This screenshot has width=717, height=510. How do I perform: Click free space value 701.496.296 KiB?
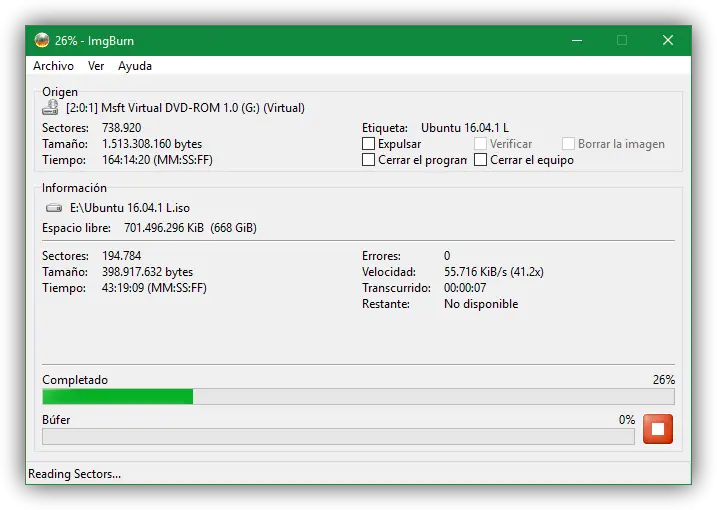pyautogui.click(x=164, y=228)
